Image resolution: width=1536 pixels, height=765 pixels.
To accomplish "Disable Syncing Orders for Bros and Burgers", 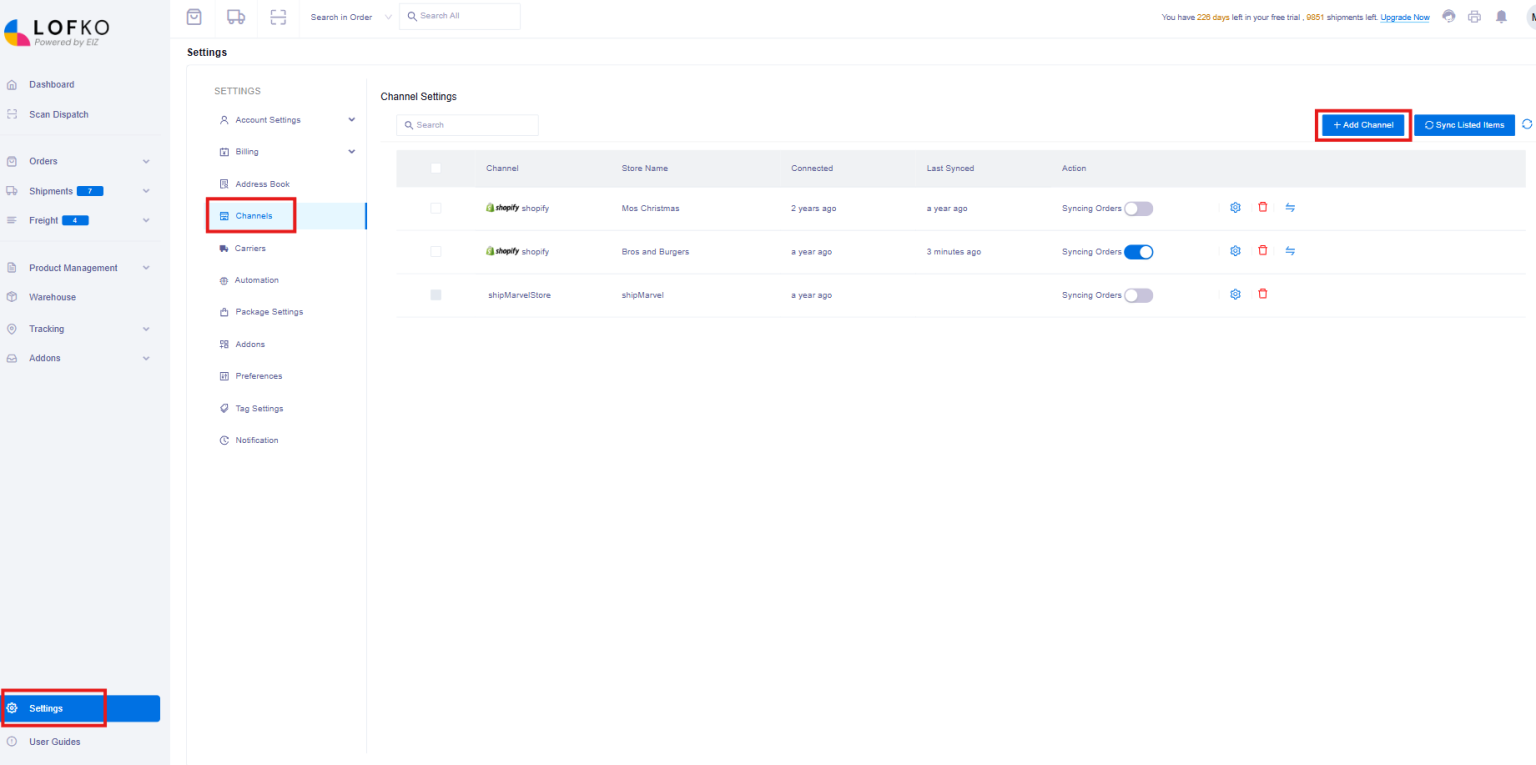I will (1138, 251).
